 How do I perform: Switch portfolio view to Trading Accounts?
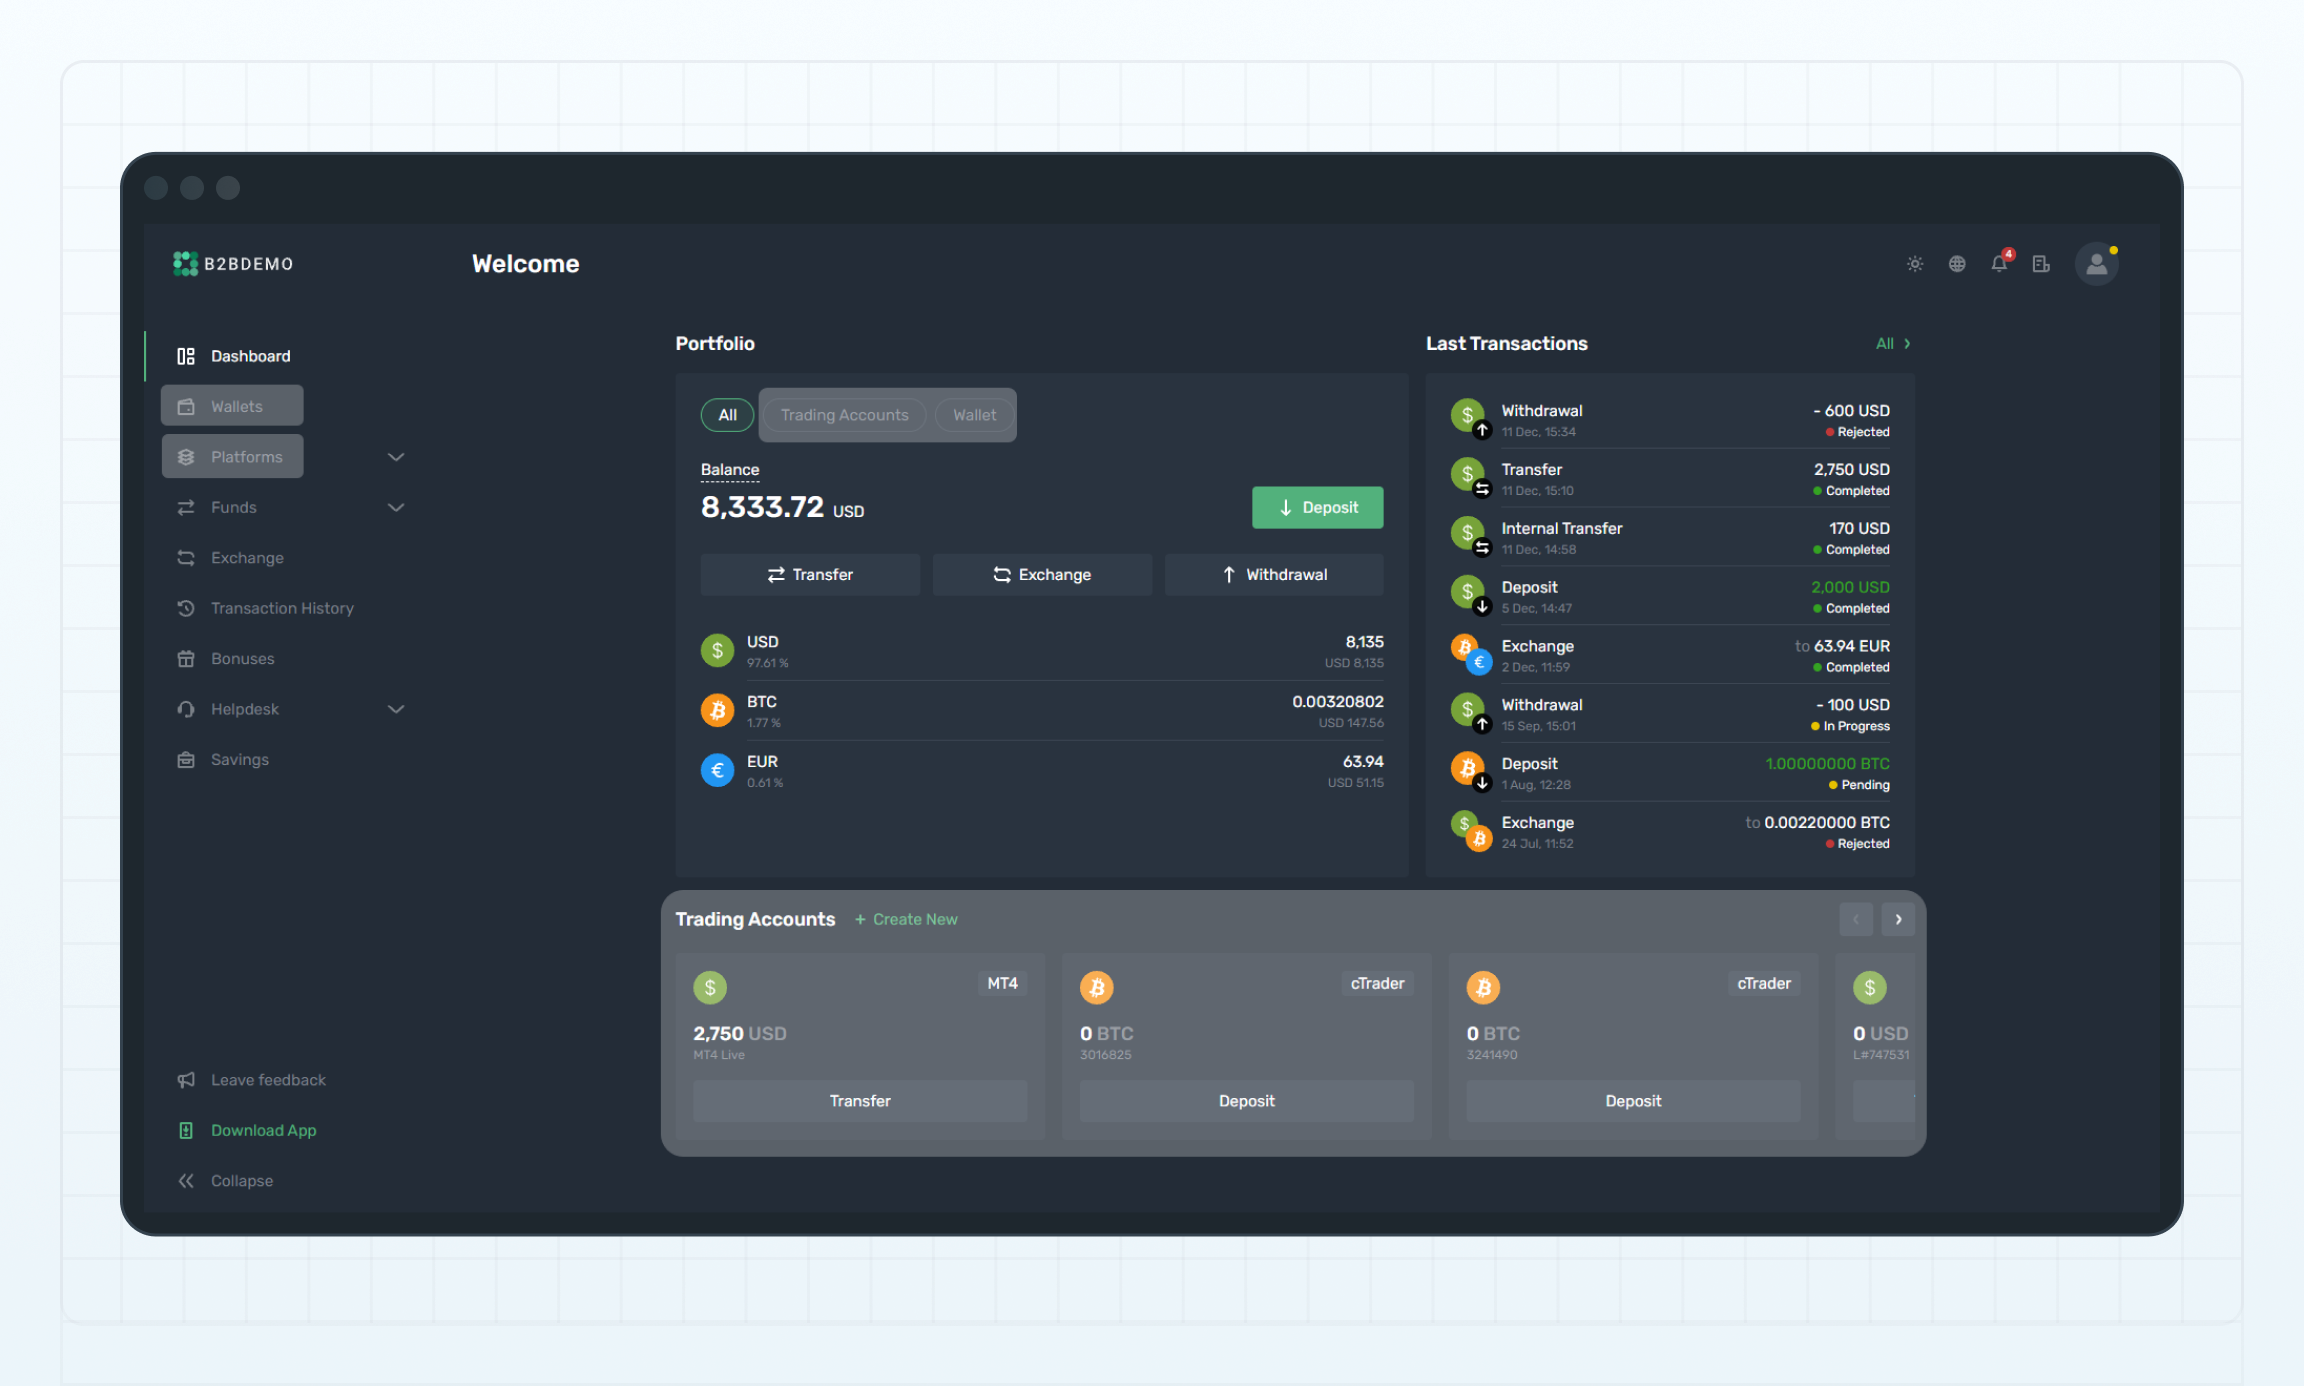coord(844,414)
